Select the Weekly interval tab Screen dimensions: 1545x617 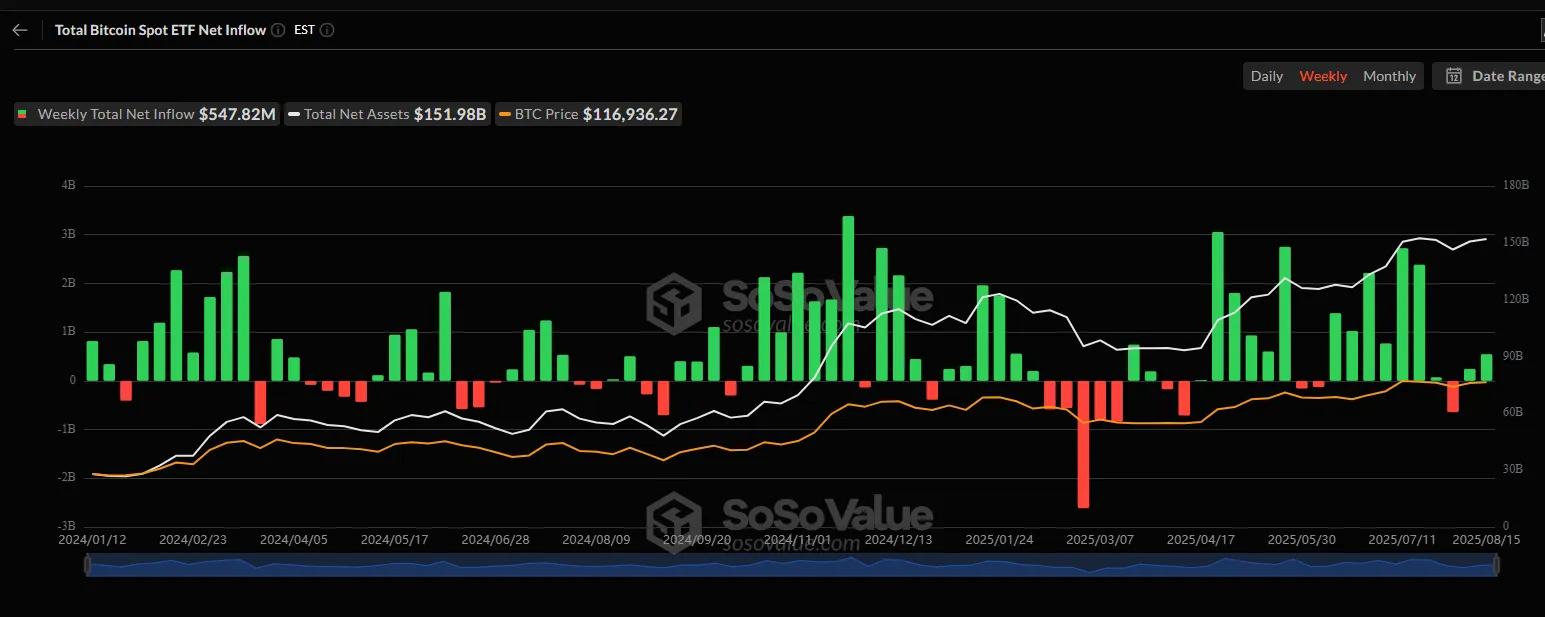[x=1323, y=76]
